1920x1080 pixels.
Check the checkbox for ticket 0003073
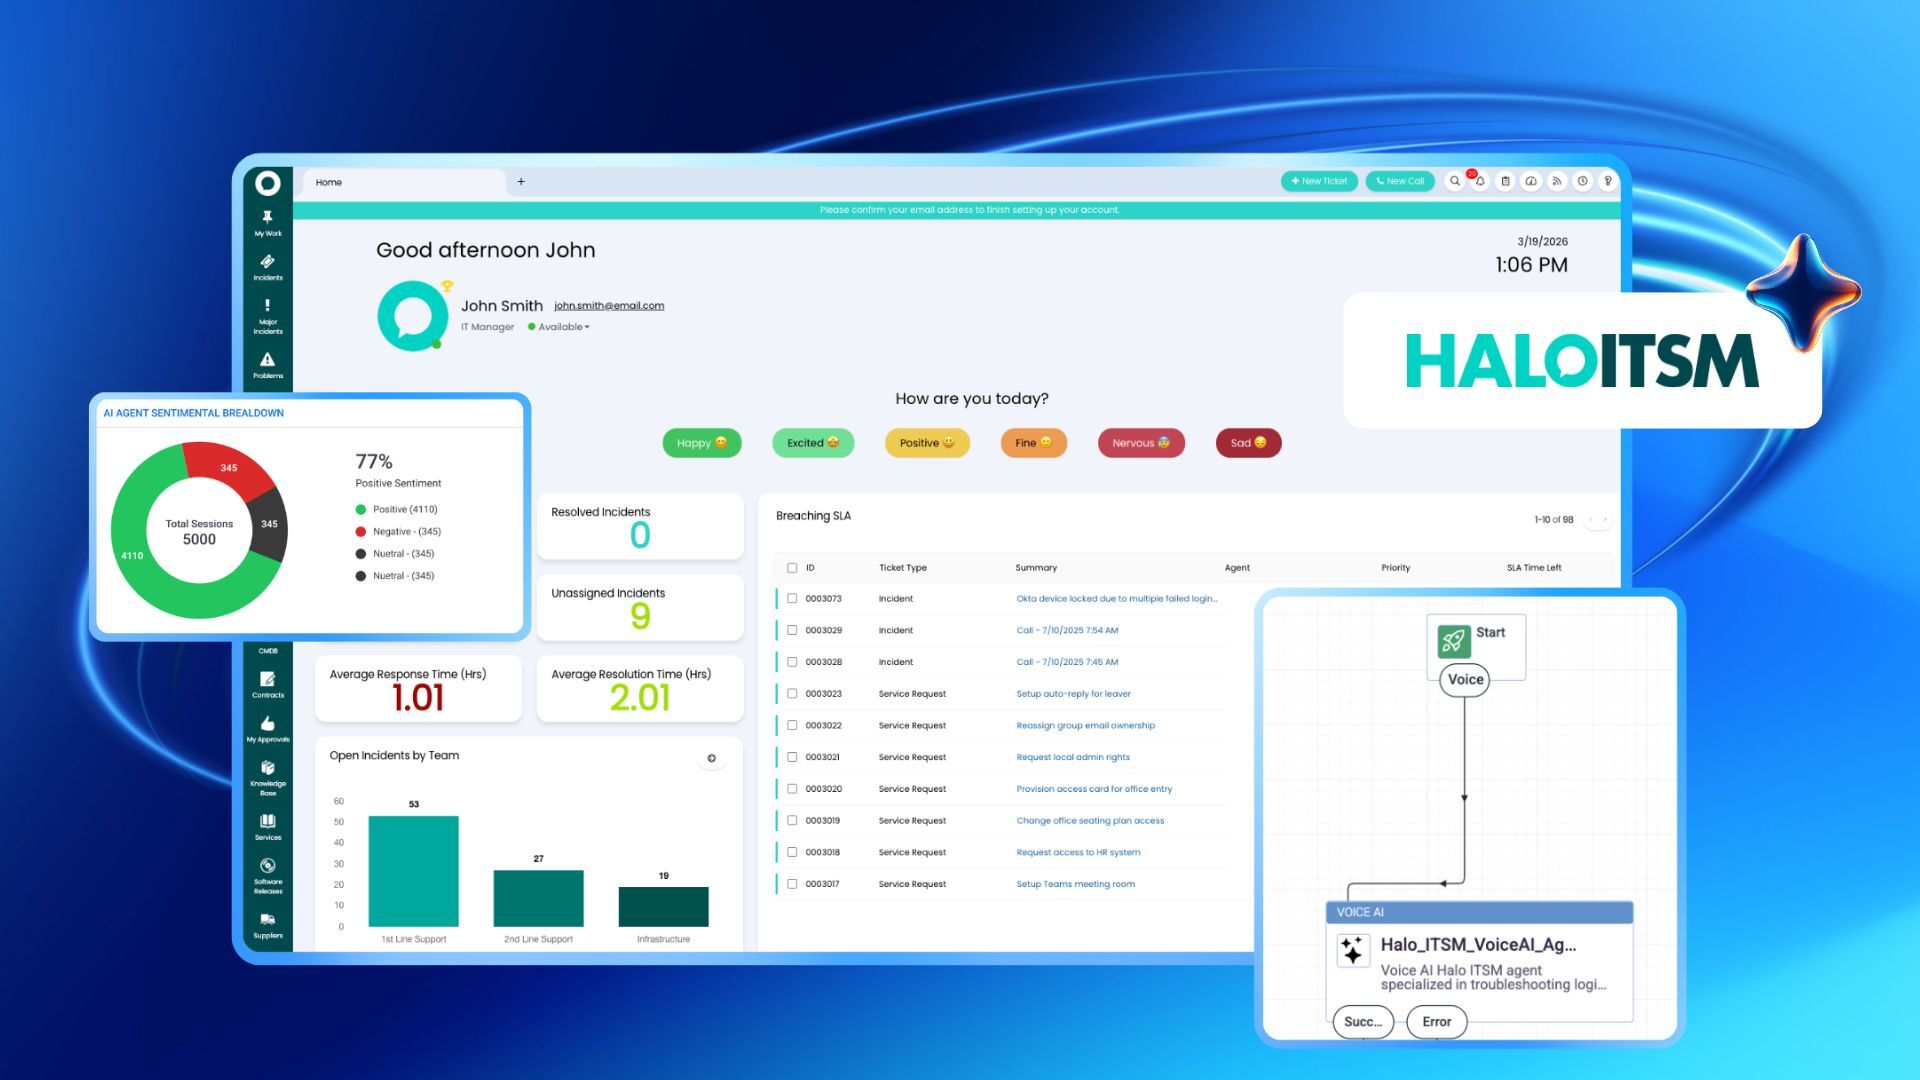point(791,598)
